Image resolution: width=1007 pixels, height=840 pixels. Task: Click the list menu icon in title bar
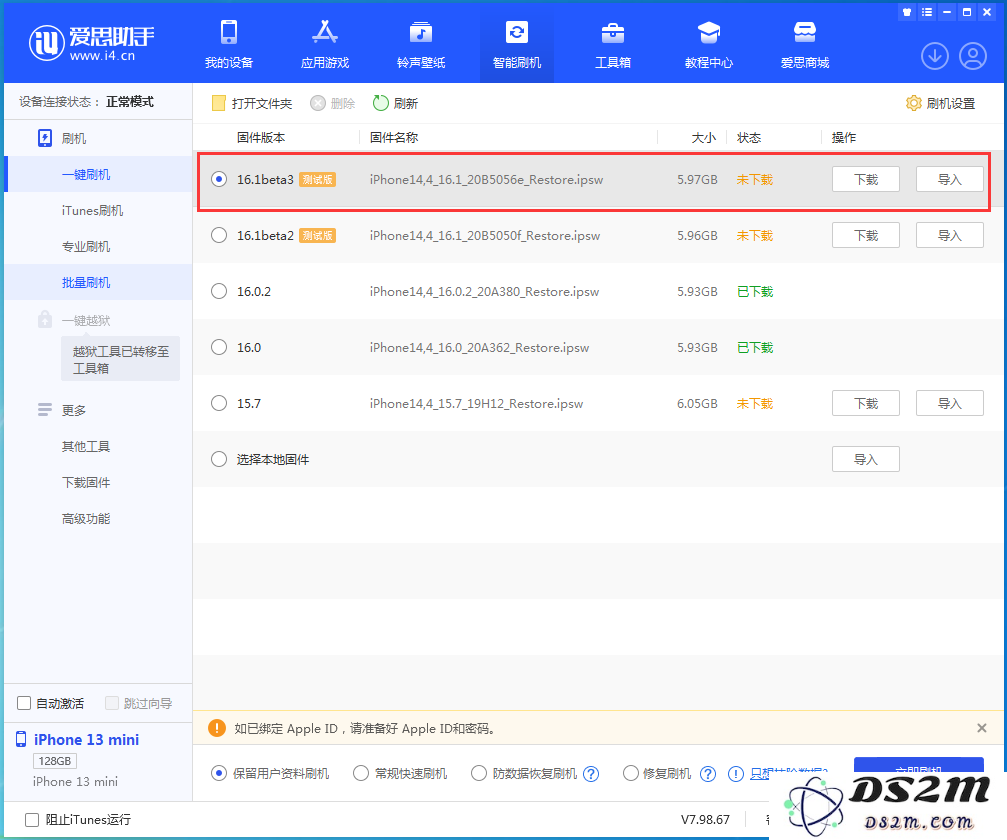(x=927, y=12)
